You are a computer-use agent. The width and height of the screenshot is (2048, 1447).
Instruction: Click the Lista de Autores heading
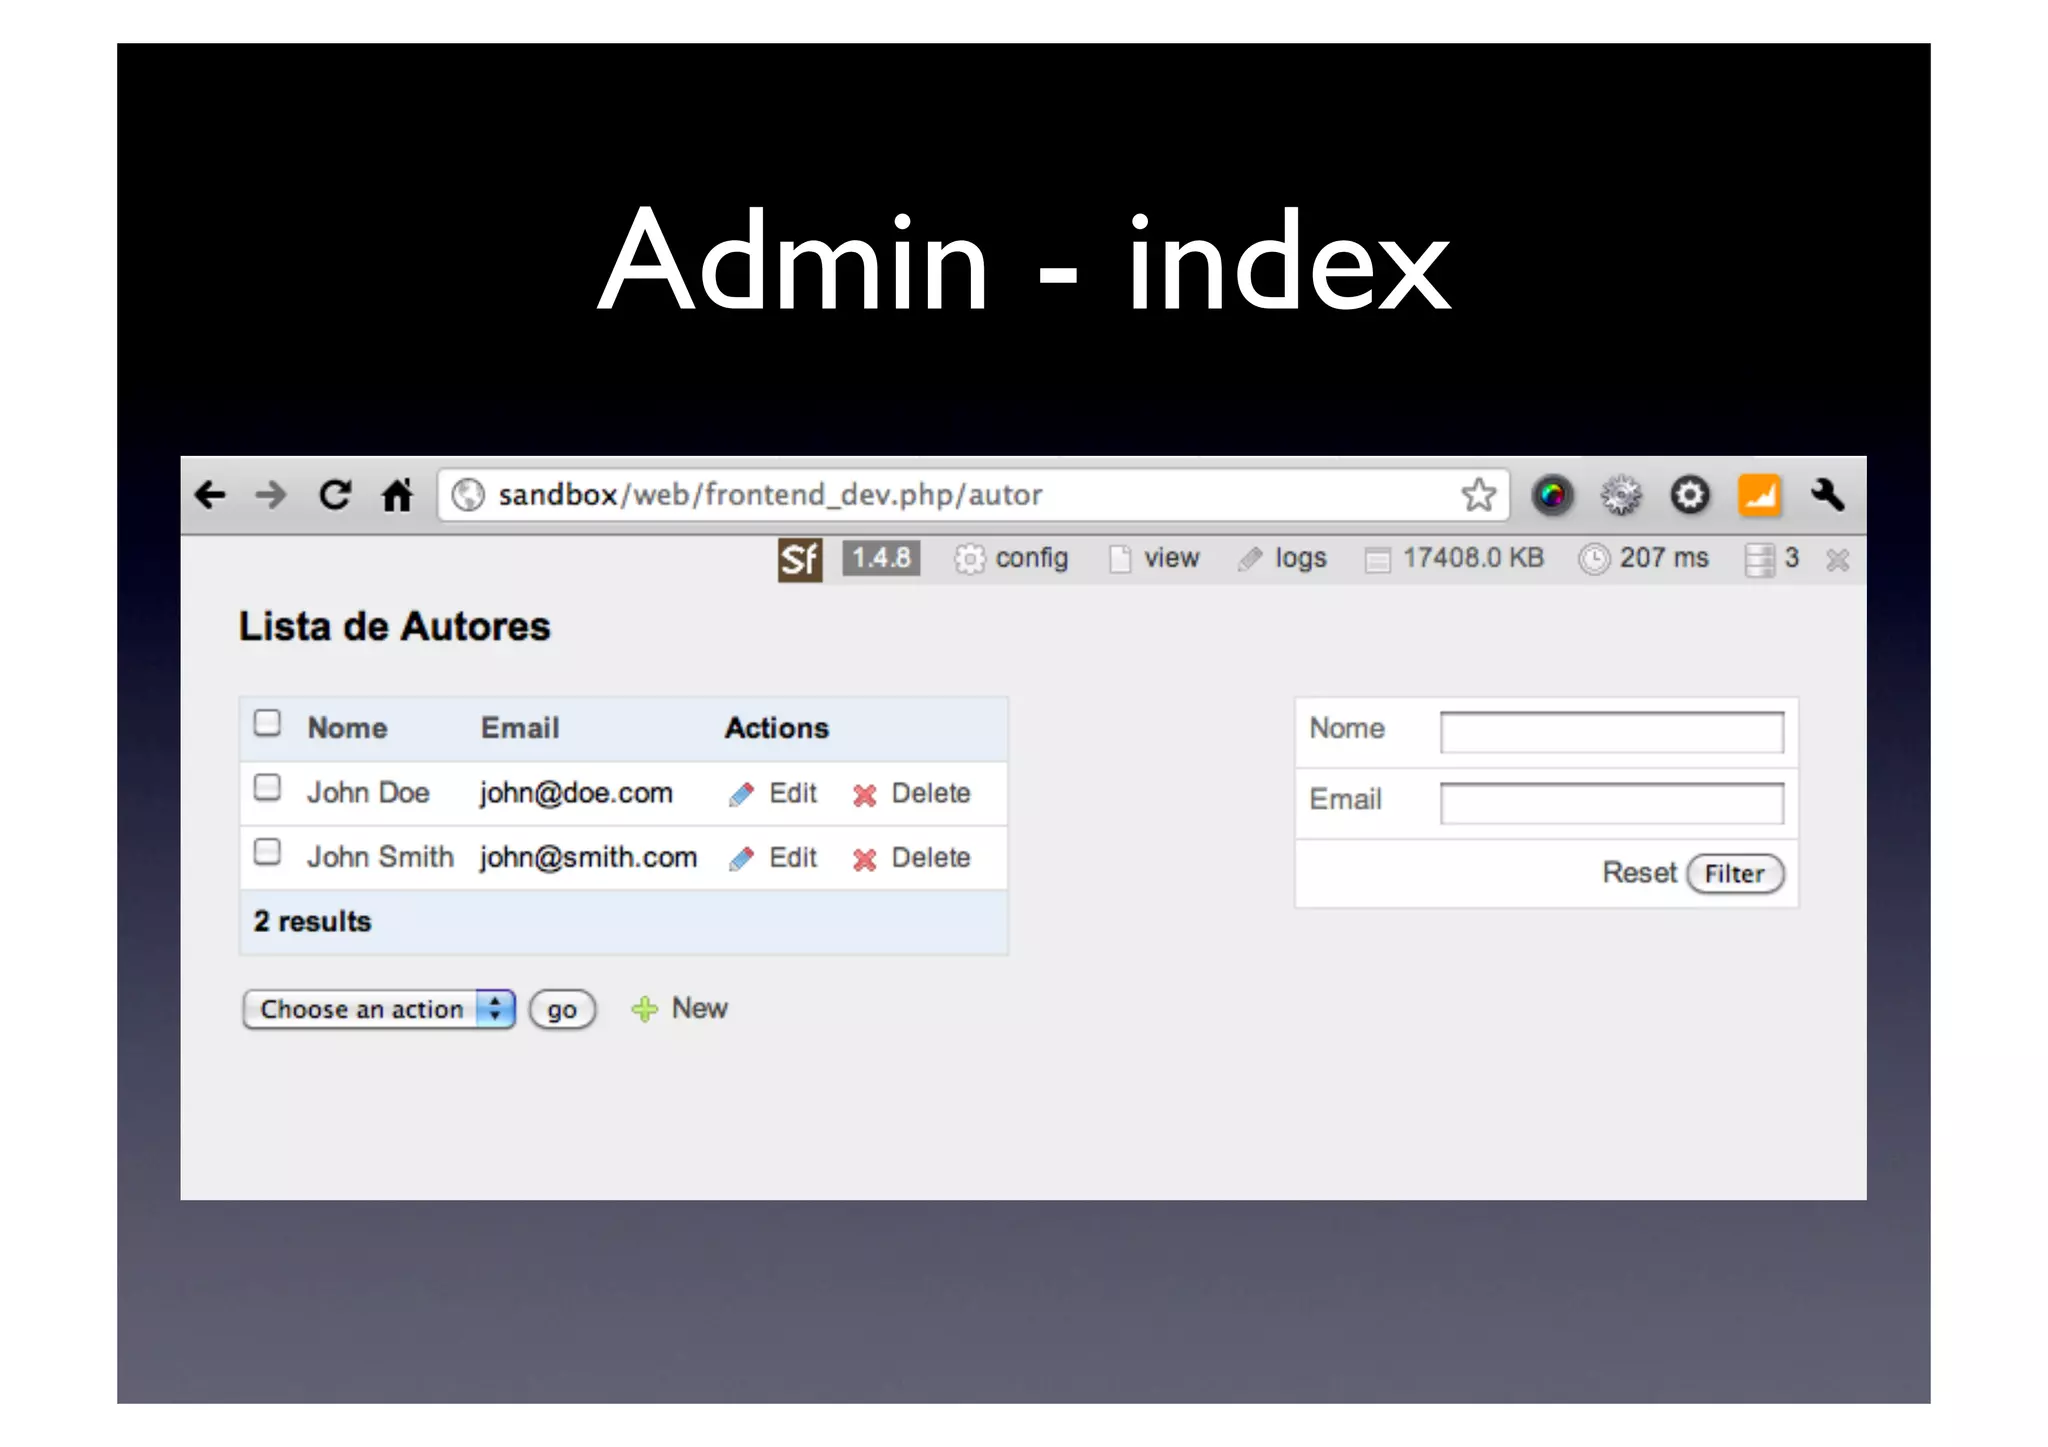(394, 627)
